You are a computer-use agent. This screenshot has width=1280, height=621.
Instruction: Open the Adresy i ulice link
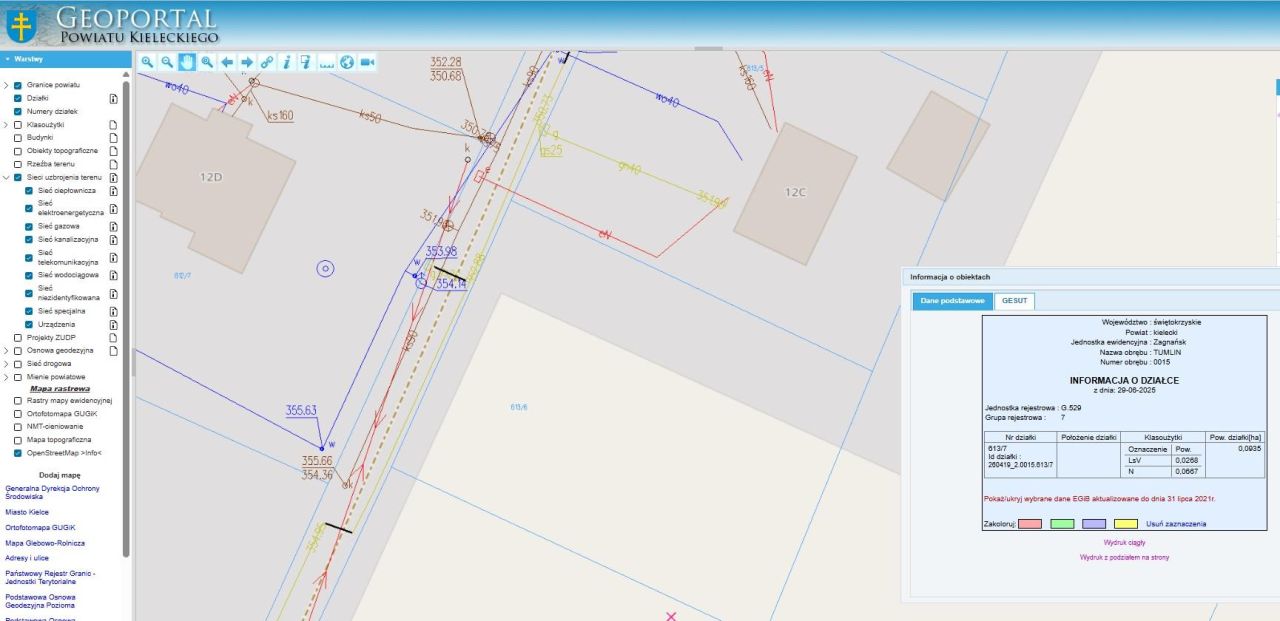27,558
